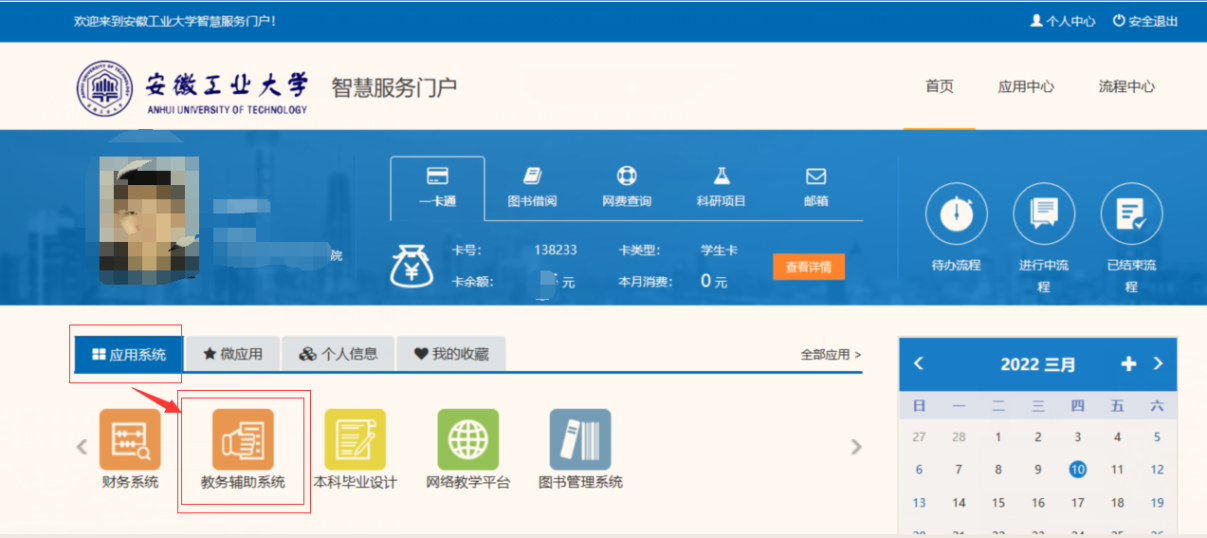
Task: Switch to the 个人信息 tab
Action: [338, 354]
